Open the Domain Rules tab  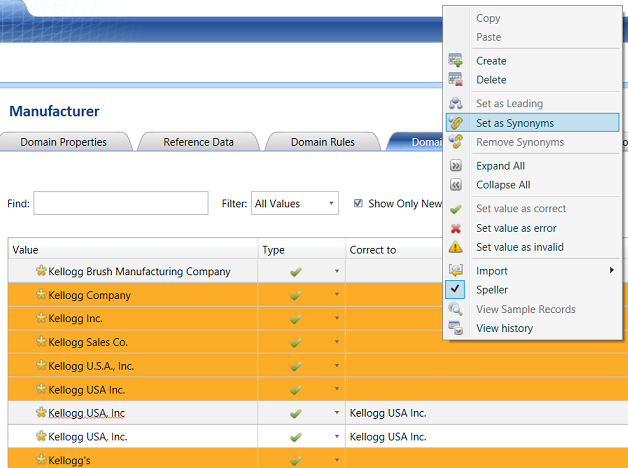322,142
